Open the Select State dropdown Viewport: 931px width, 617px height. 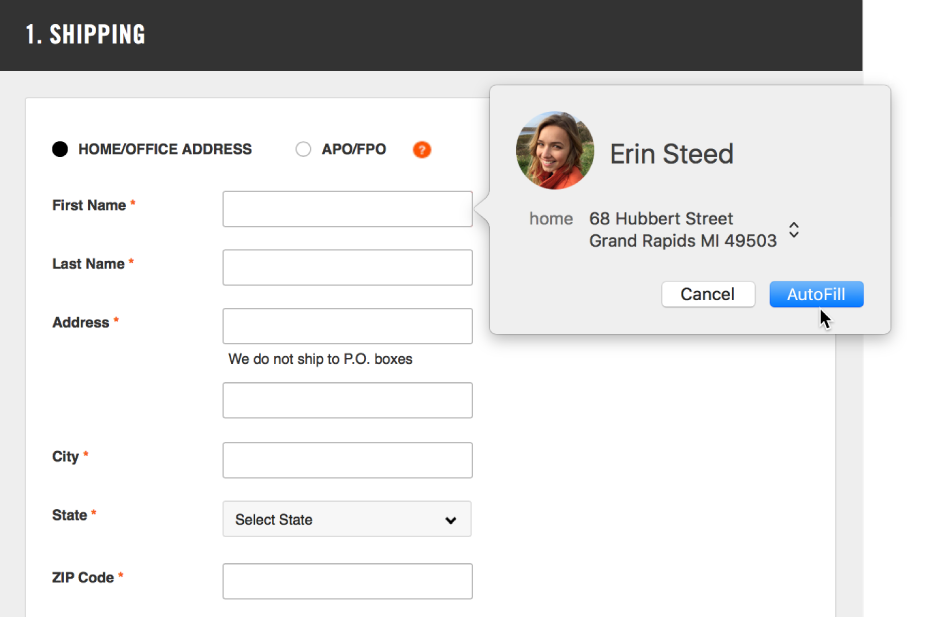point(346,519)
